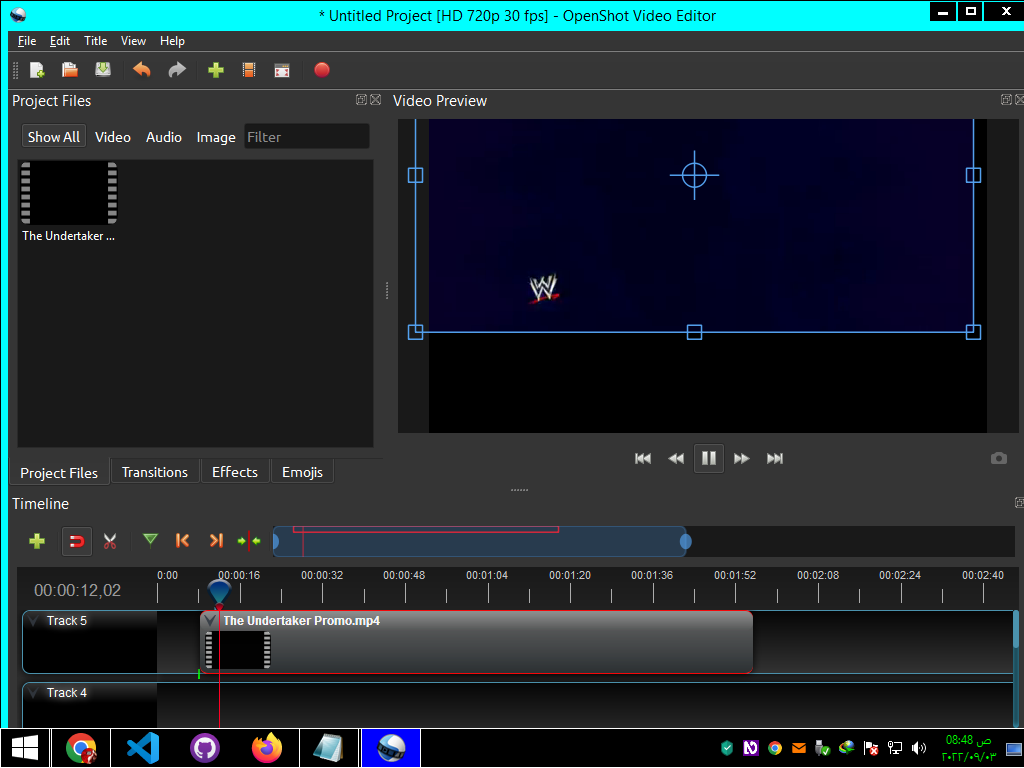Open Firefox from the taskbar
The width and height of the screenshot is (1024, 768).
tap(266, 748)
